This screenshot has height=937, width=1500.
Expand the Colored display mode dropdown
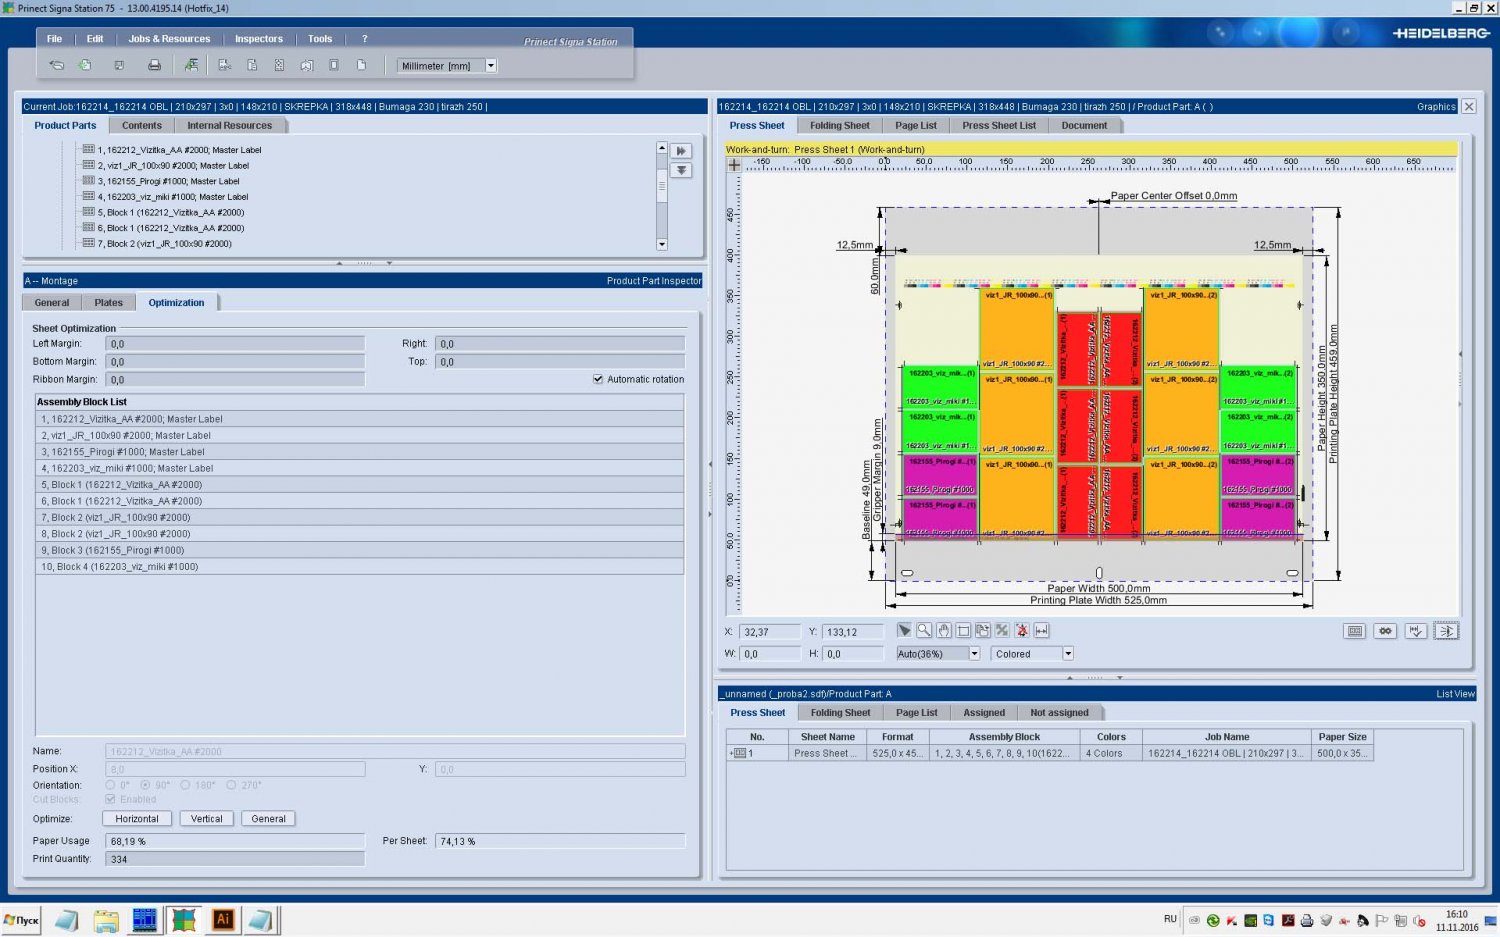(1067, 654)
